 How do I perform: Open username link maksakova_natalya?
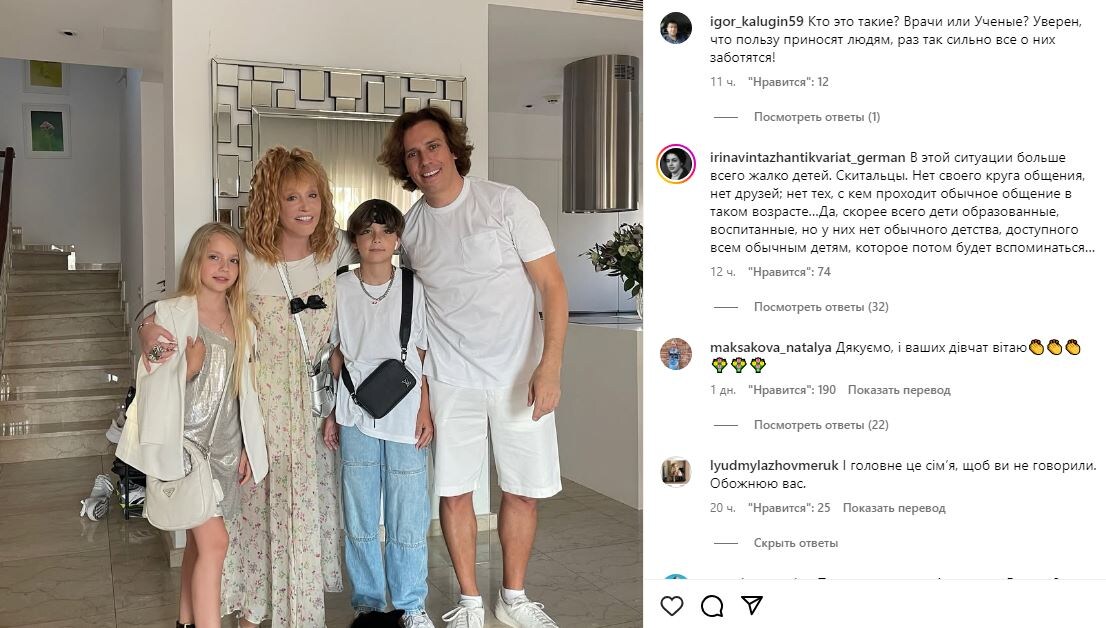(x=771, y=347)
